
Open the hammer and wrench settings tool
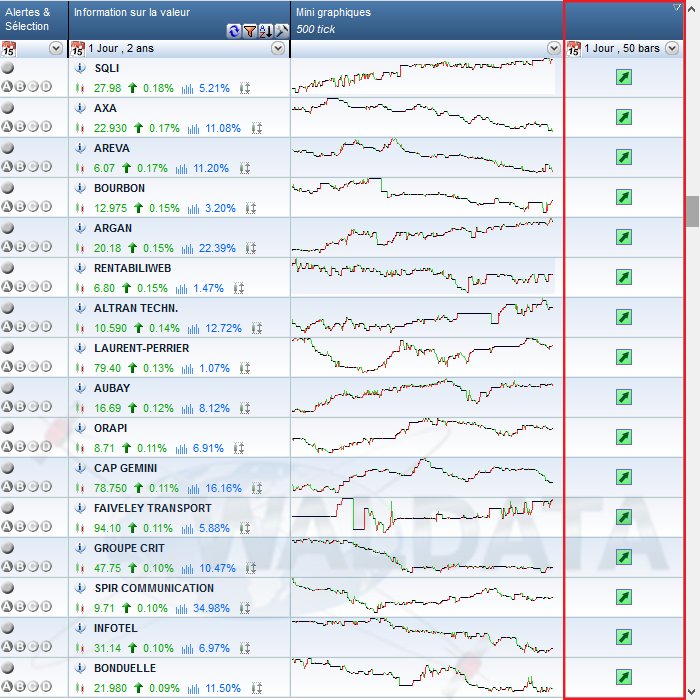coord(281,31)
